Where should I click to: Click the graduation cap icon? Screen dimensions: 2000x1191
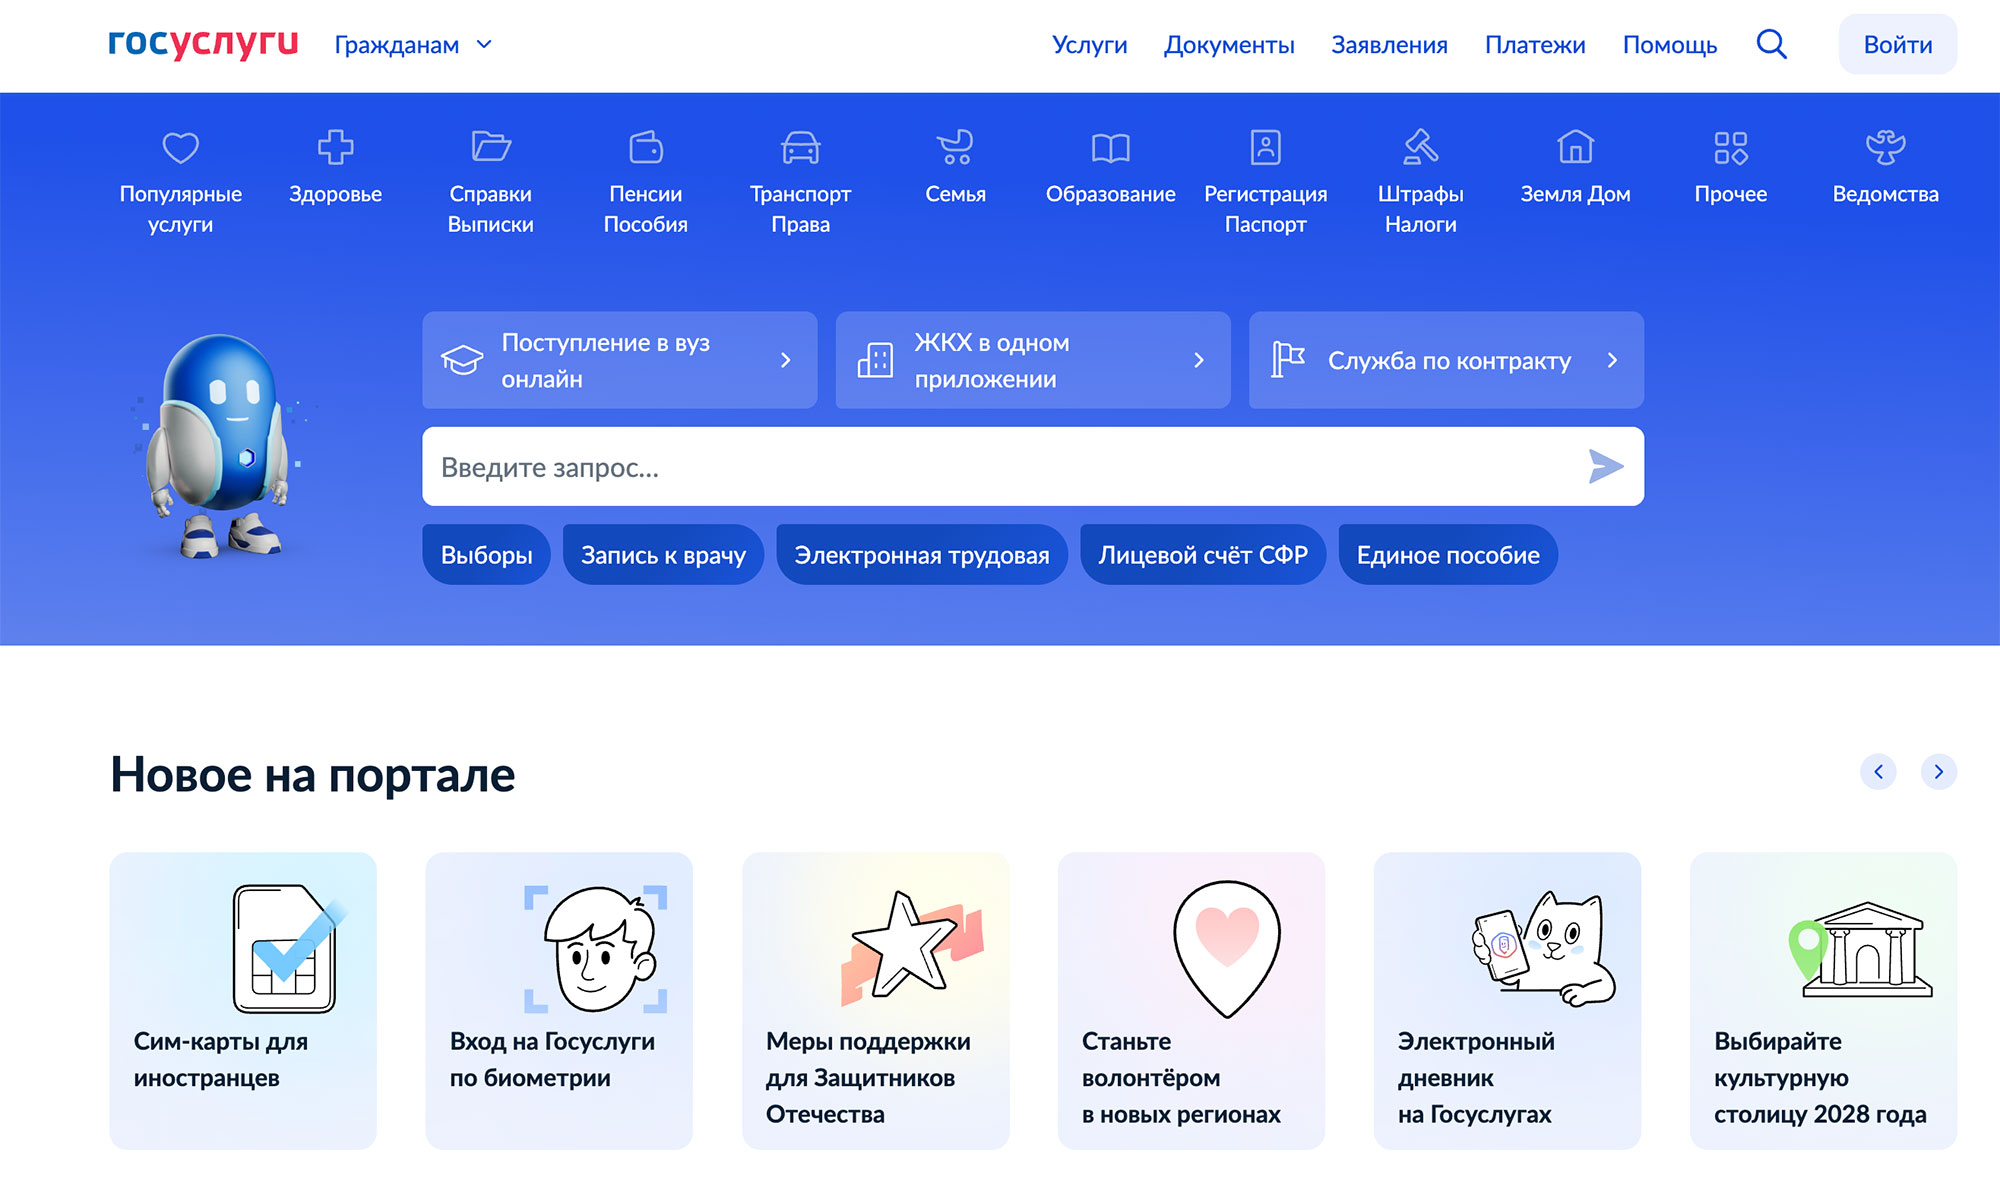pos(462,360)
